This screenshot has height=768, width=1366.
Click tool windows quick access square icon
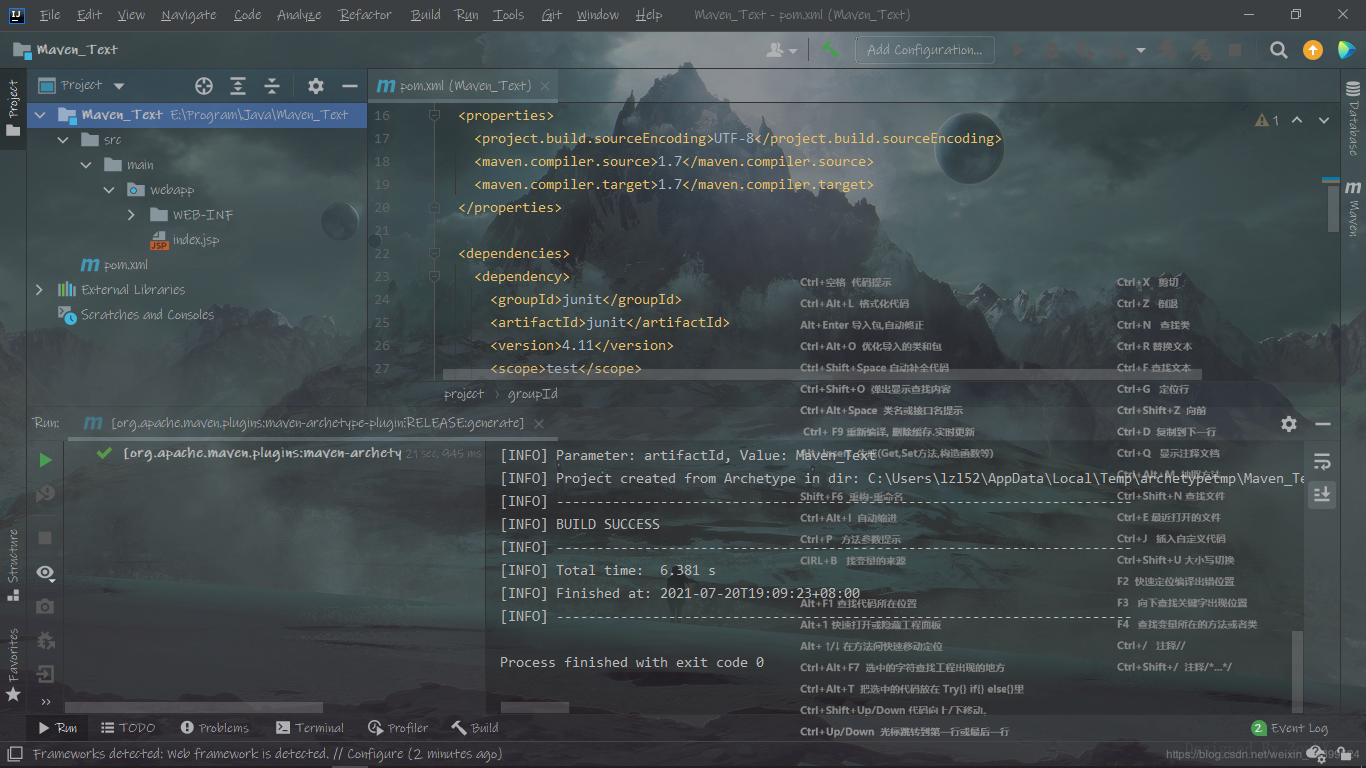coord(14,753)
